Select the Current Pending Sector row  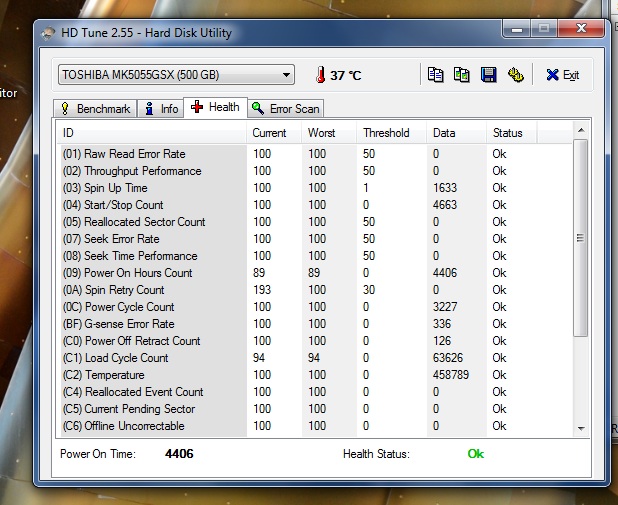[315, 408]
